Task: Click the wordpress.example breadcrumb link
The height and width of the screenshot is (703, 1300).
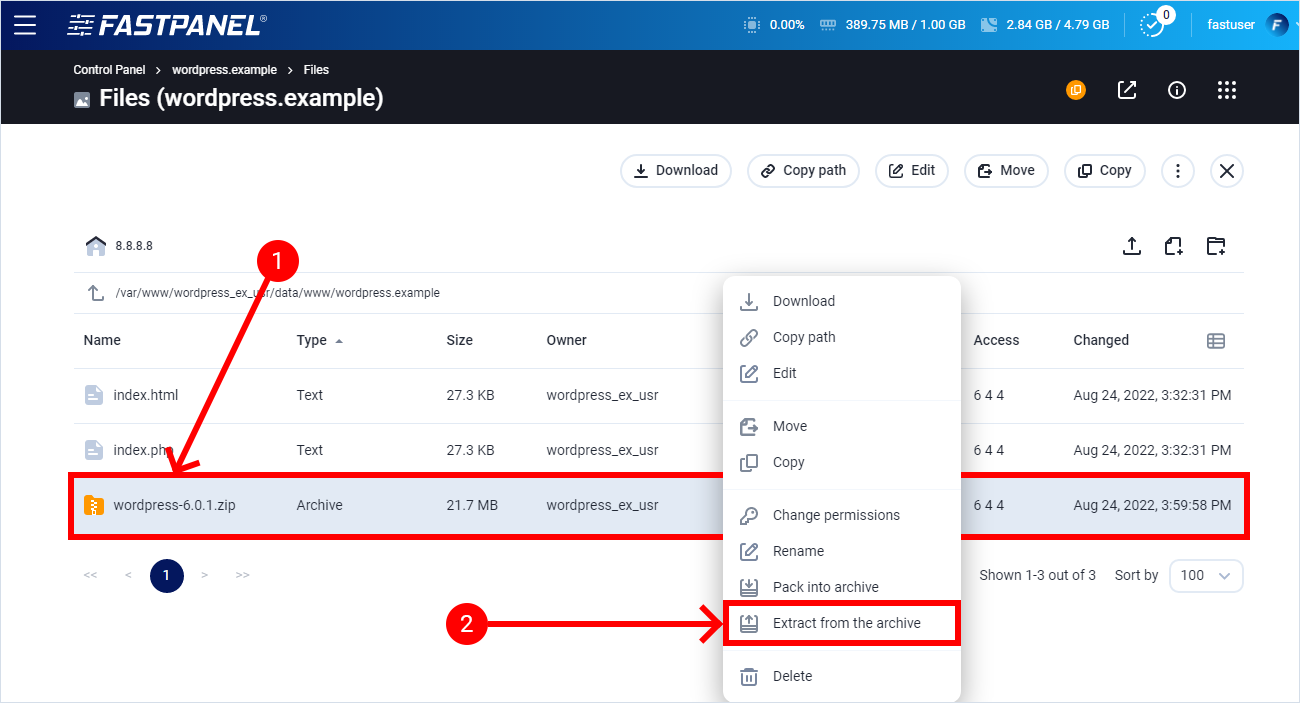Action: coord(225,70)
